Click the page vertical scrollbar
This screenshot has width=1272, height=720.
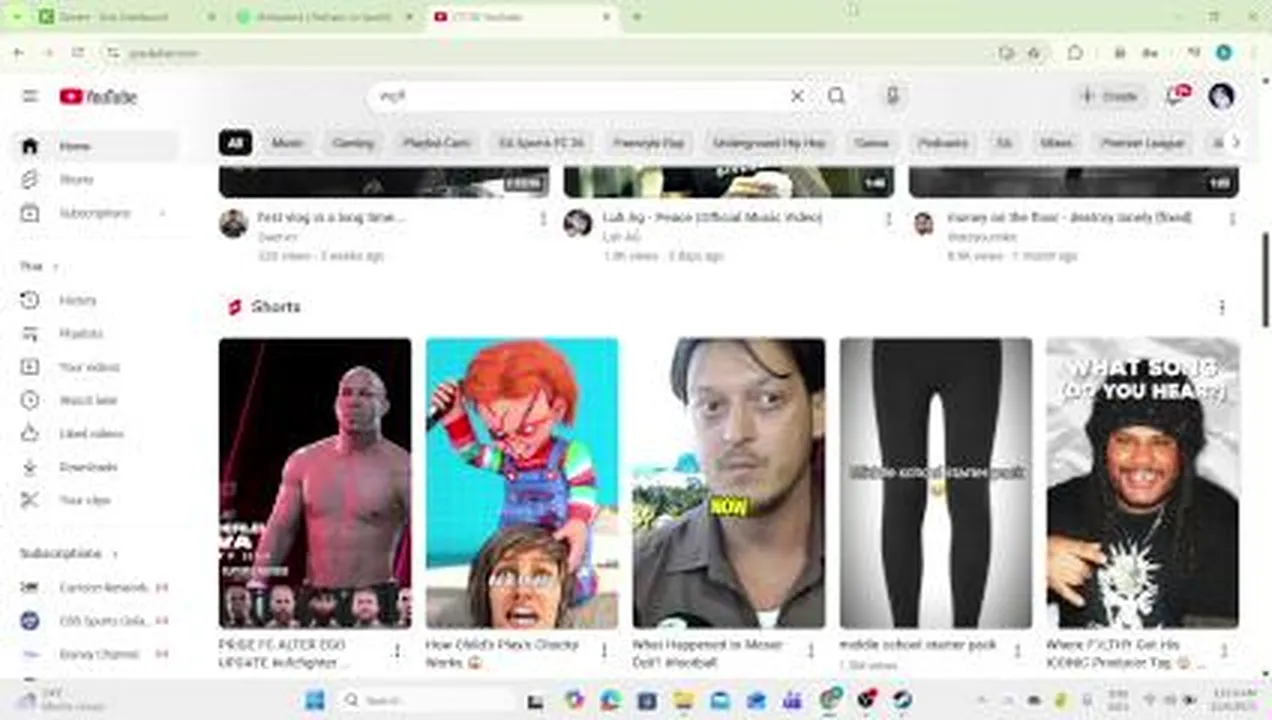(1266, 280)
